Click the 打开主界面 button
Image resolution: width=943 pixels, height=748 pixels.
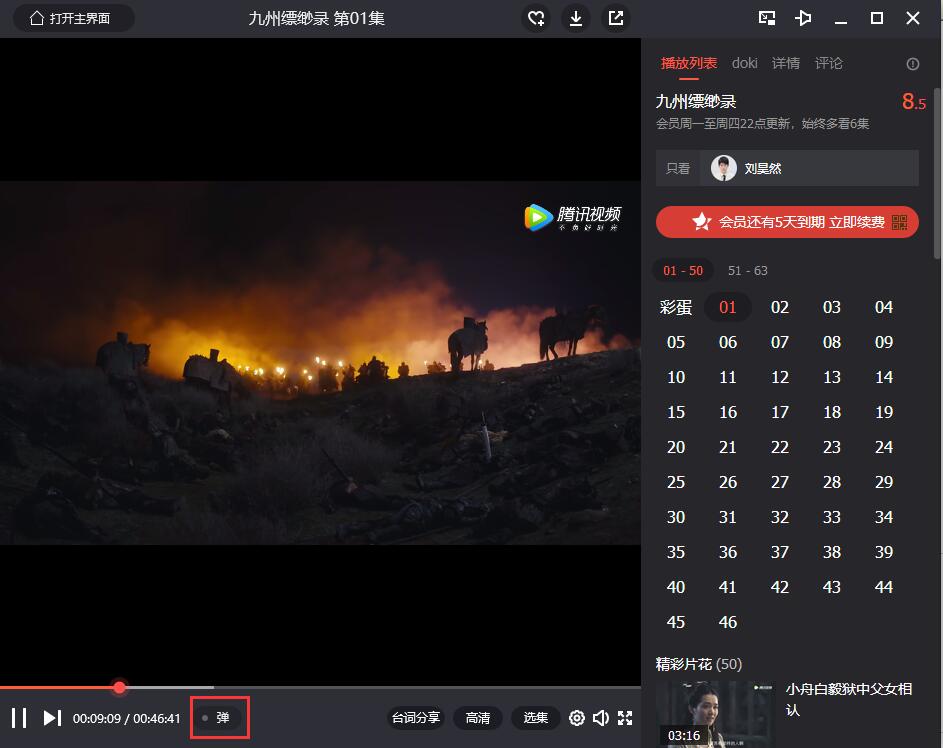click(73, 17)
